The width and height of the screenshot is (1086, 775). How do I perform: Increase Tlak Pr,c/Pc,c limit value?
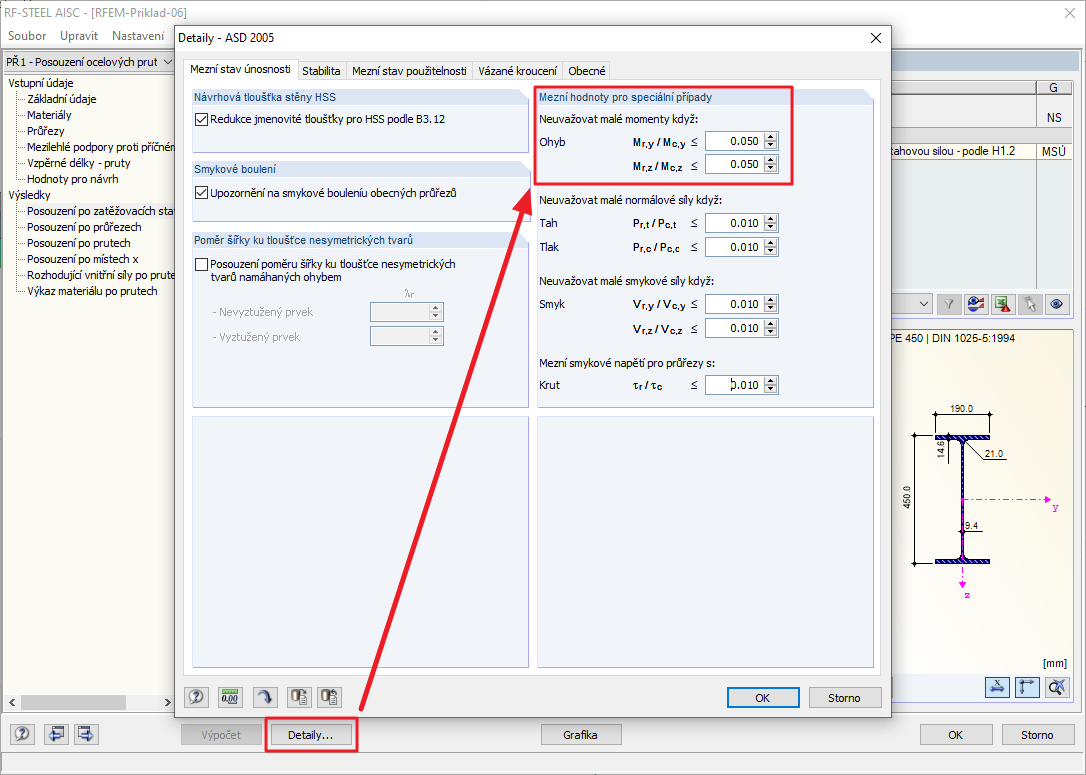pyautogui.click(x=770, y=243)
